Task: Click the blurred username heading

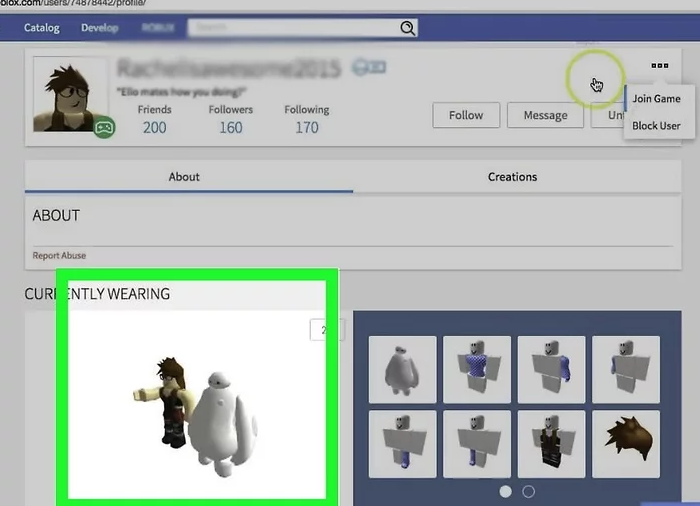Action: point(229,68)
